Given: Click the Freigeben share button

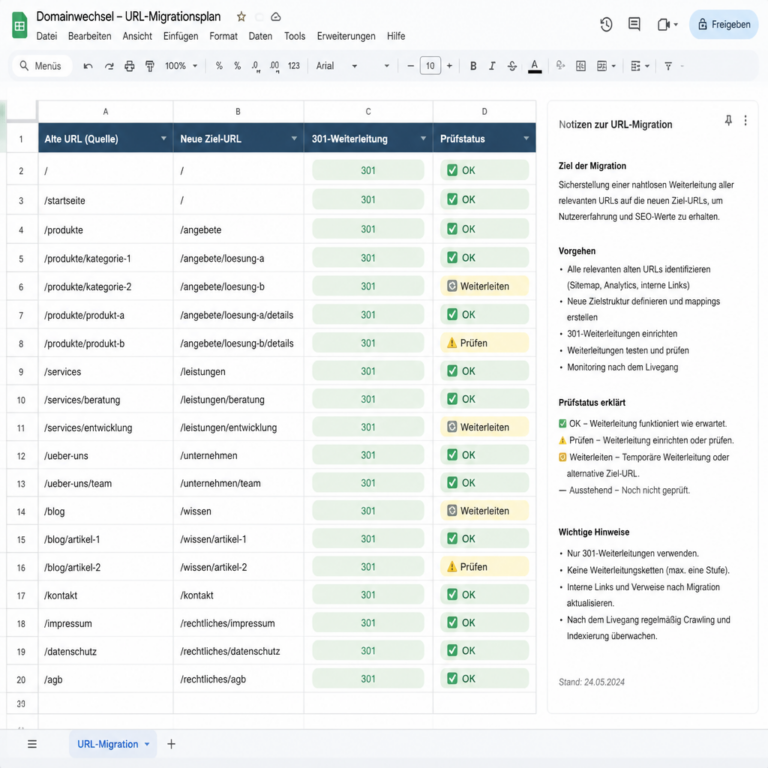Looking at the screenshot, I should [723, 24].
